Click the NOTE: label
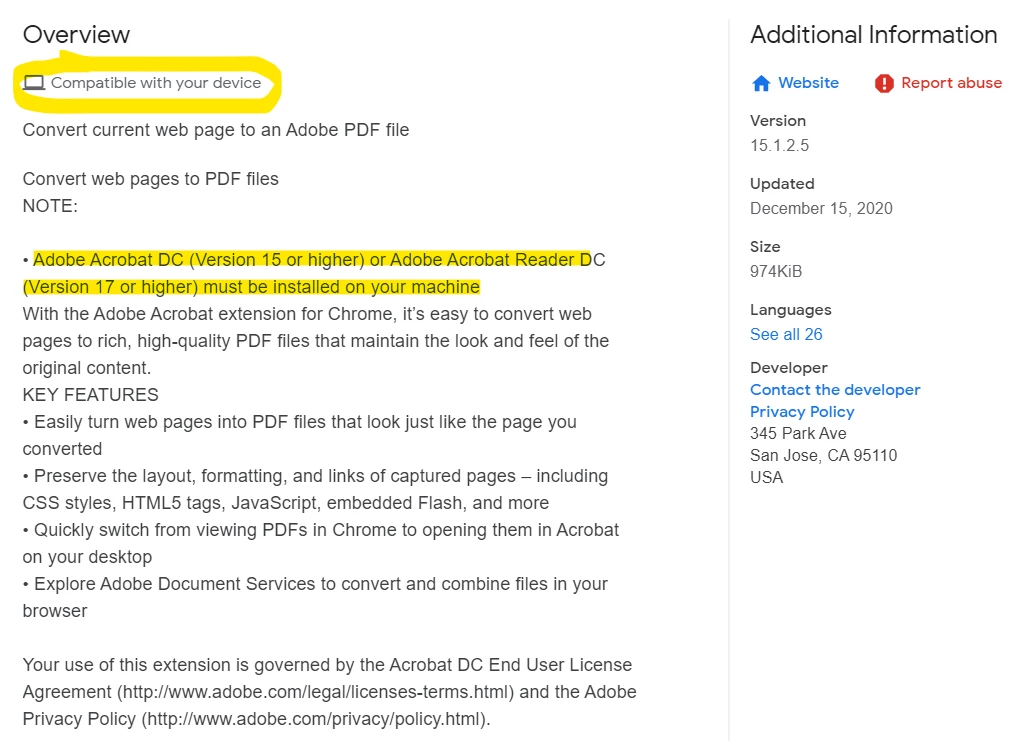 point(50,206)
